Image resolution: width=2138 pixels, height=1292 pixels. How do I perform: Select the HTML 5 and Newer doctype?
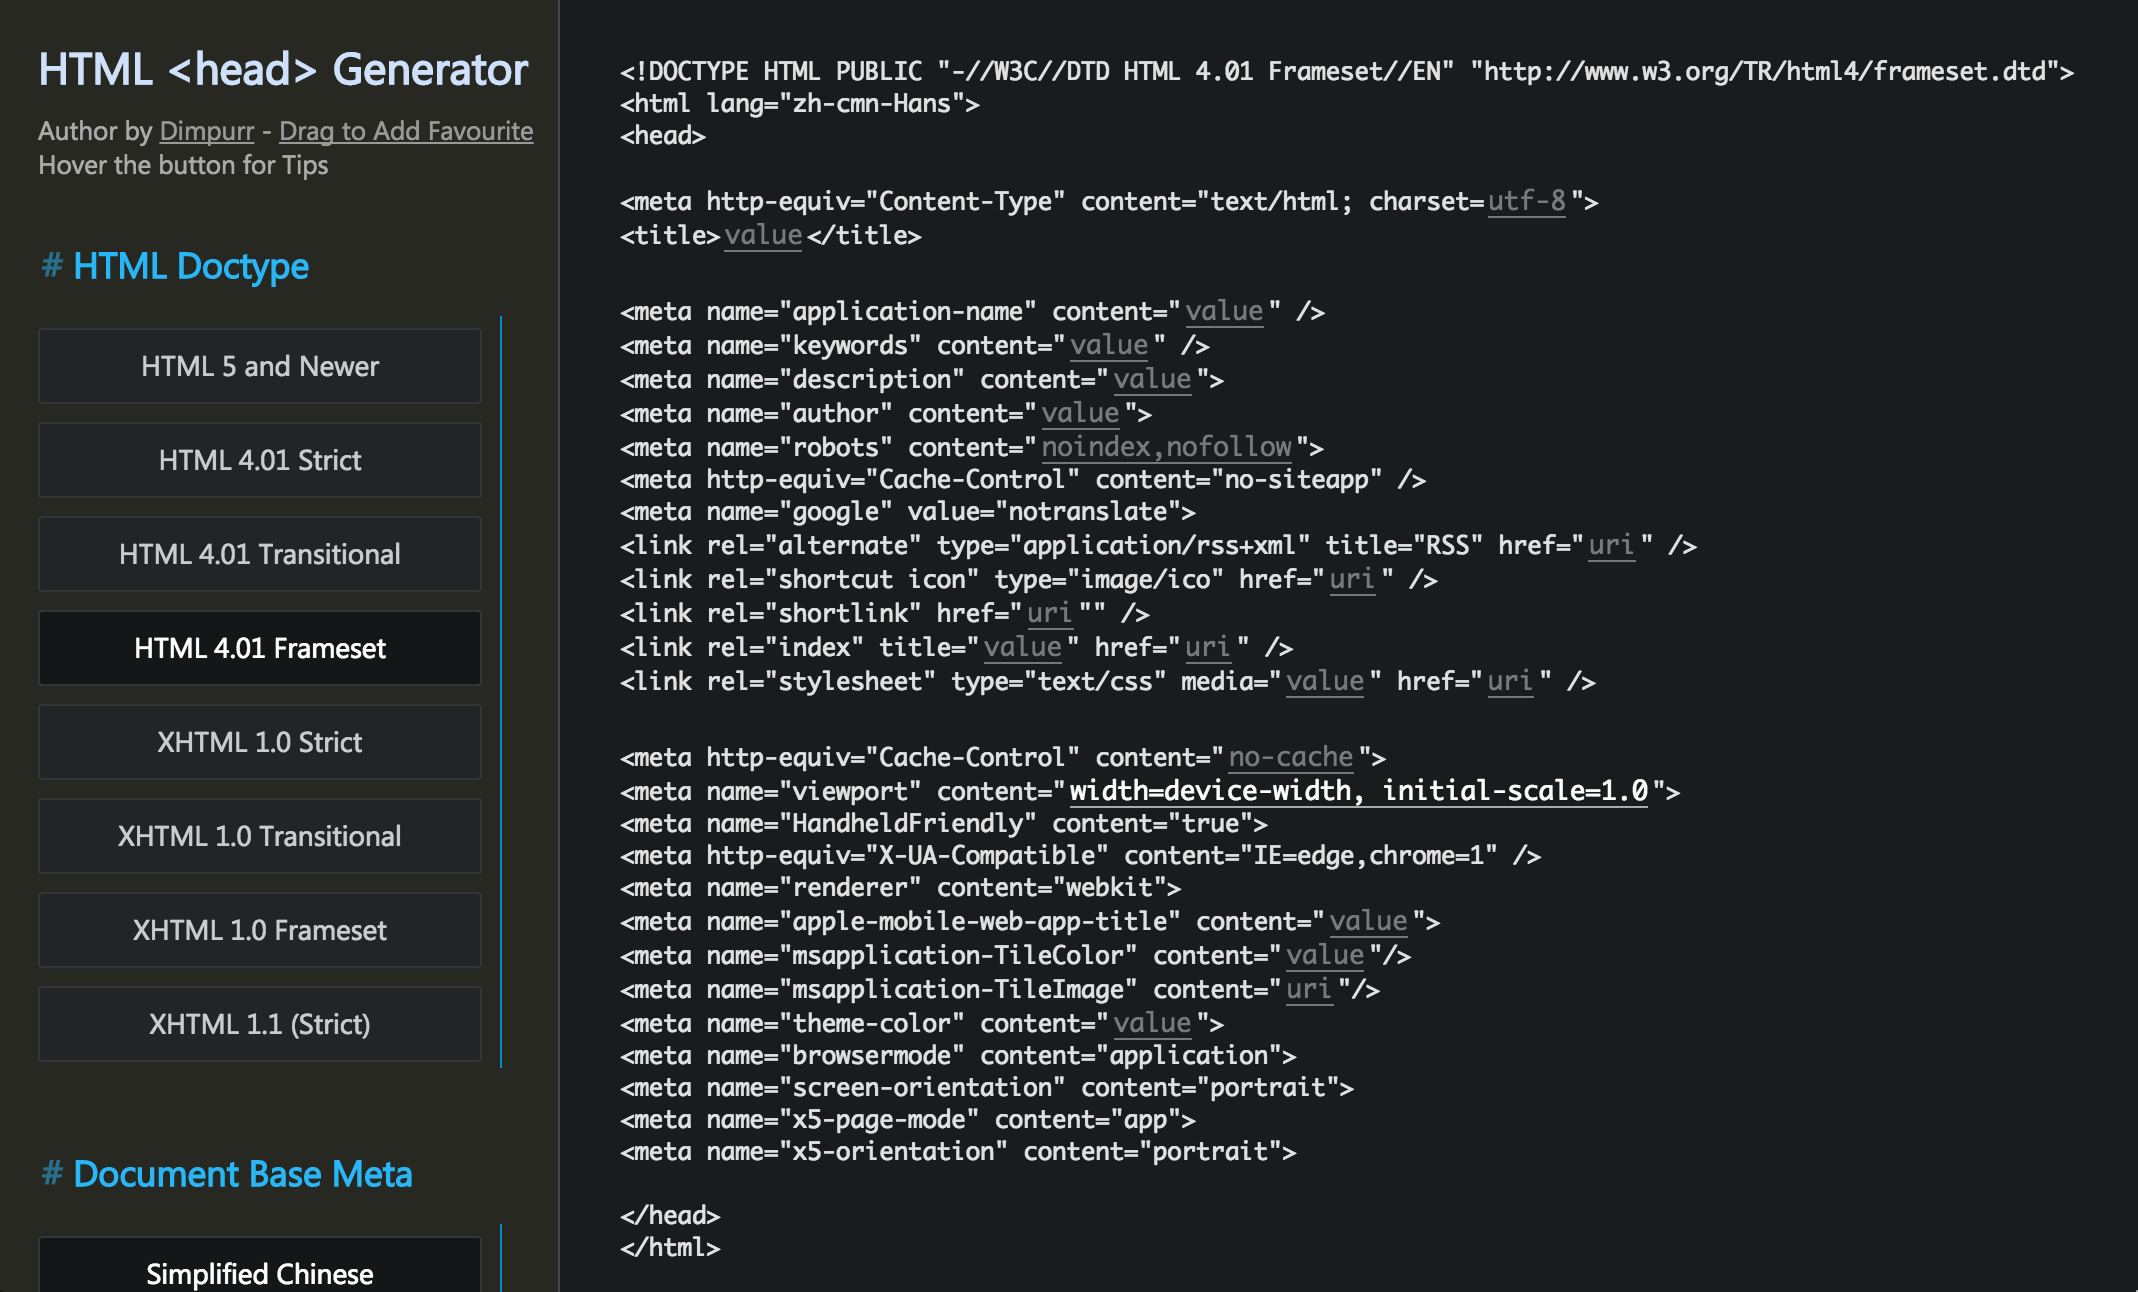pos(260,366)
